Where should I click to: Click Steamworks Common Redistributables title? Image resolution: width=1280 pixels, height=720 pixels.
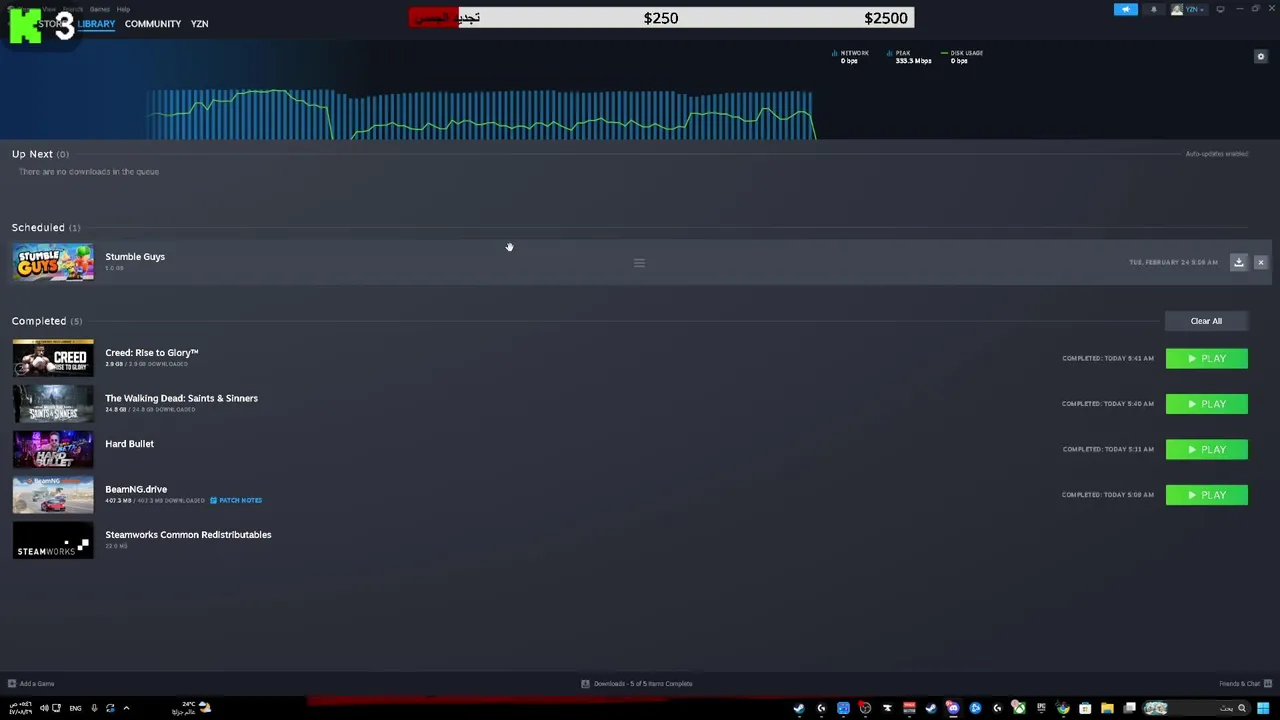tap(188, 535)
